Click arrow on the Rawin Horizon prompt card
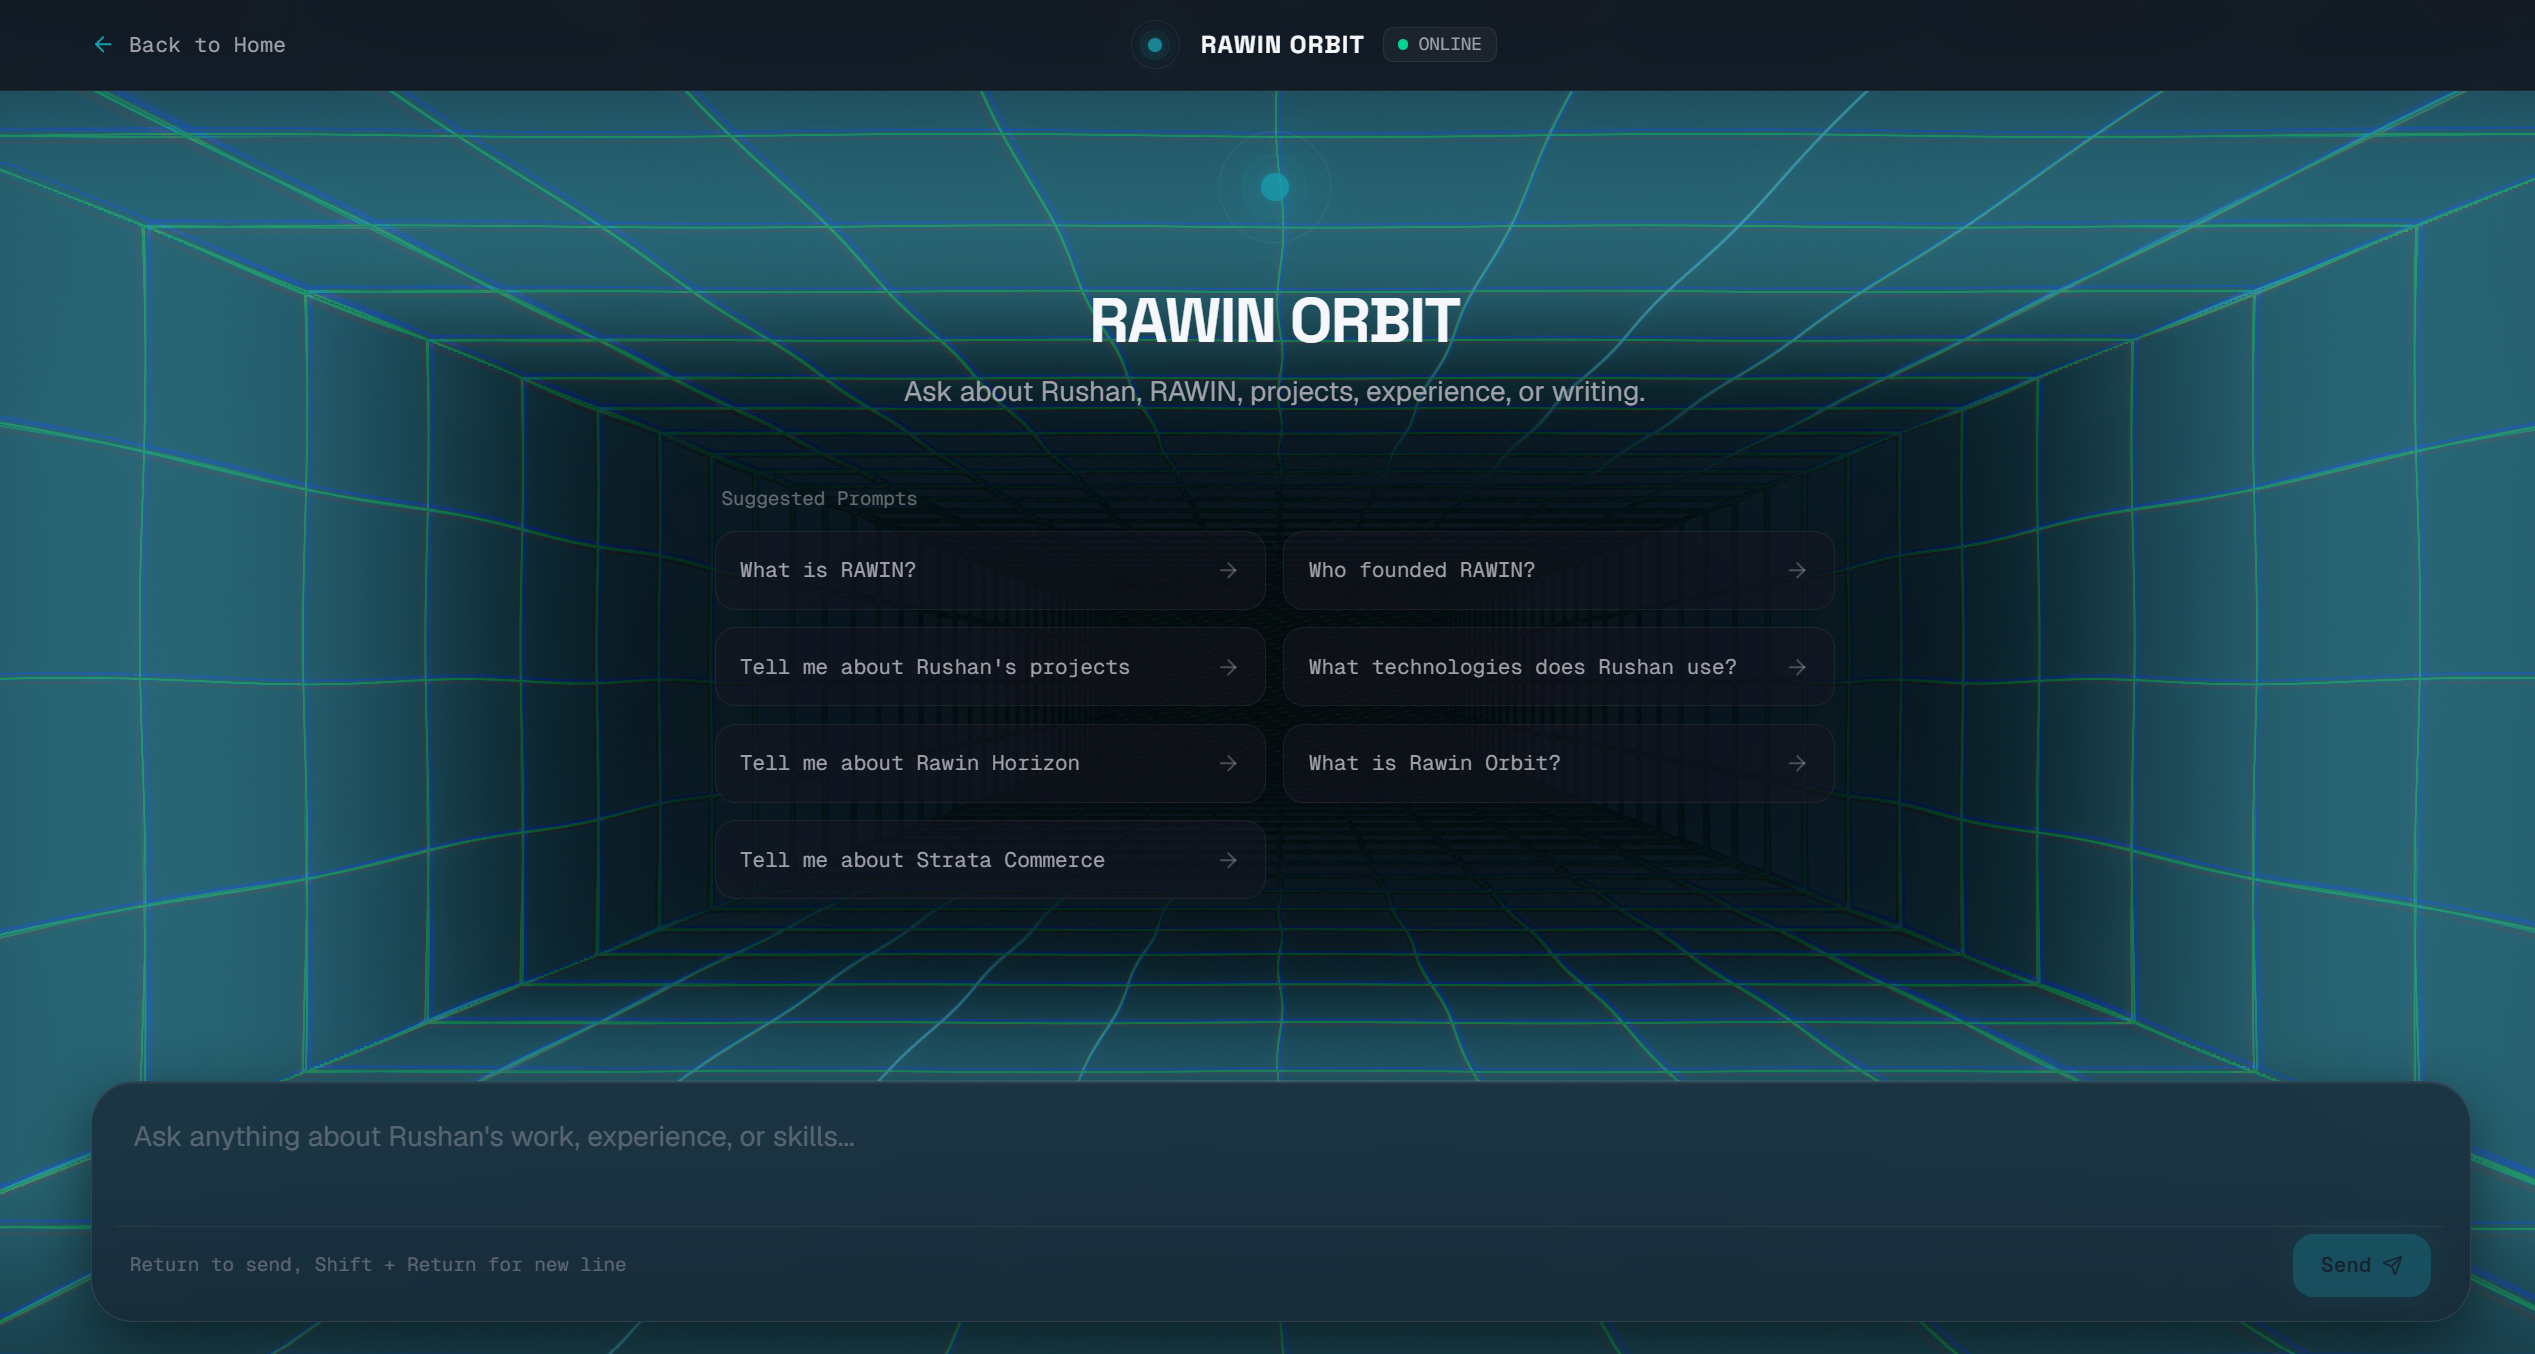This screenshot has width=2535, height=1354. point(1228,763)
